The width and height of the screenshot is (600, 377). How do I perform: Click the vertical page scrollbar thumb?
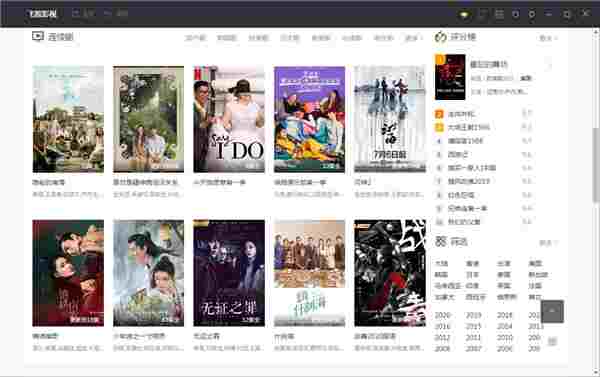(596, 165)
